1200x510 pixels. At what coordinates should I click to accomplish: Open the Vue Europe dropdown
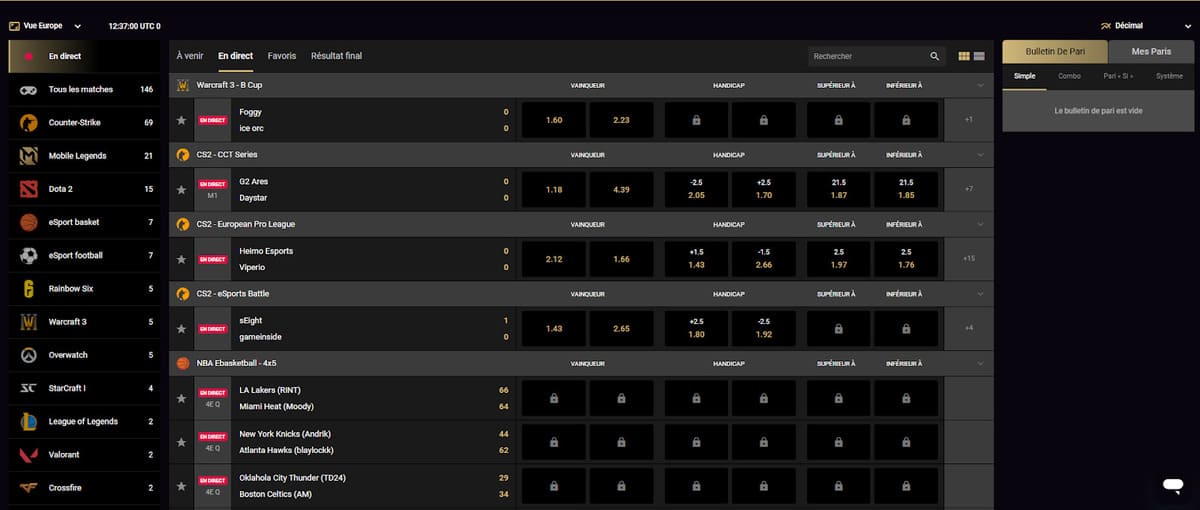point(45,26)
